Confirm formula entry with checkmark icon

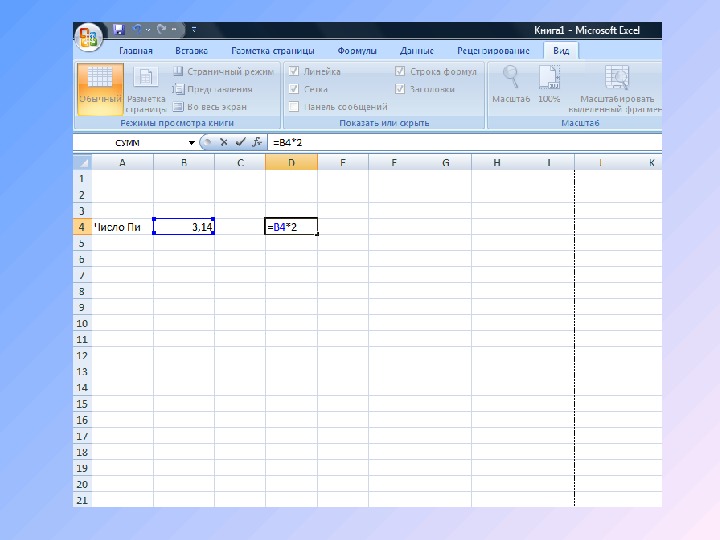click(x=240, y=142)
